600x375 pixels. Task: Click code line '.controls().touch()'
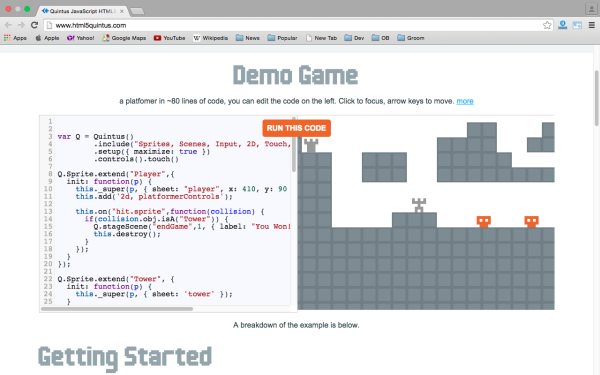[136, 159]
